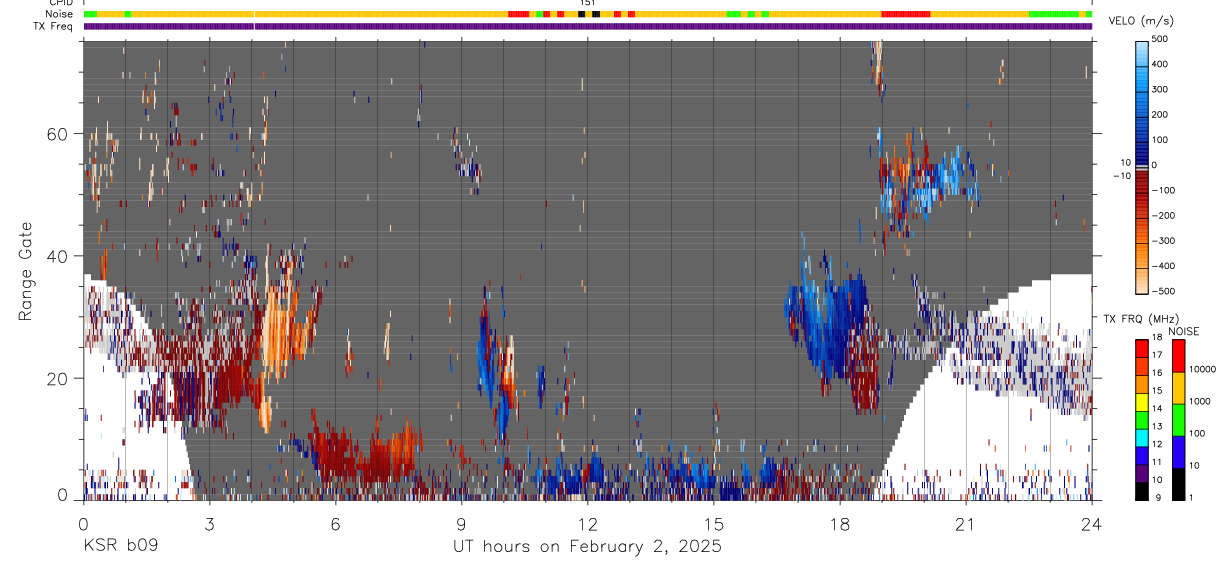
Task: Click the '300' label on VELO colorbar
Action: 1162,89
